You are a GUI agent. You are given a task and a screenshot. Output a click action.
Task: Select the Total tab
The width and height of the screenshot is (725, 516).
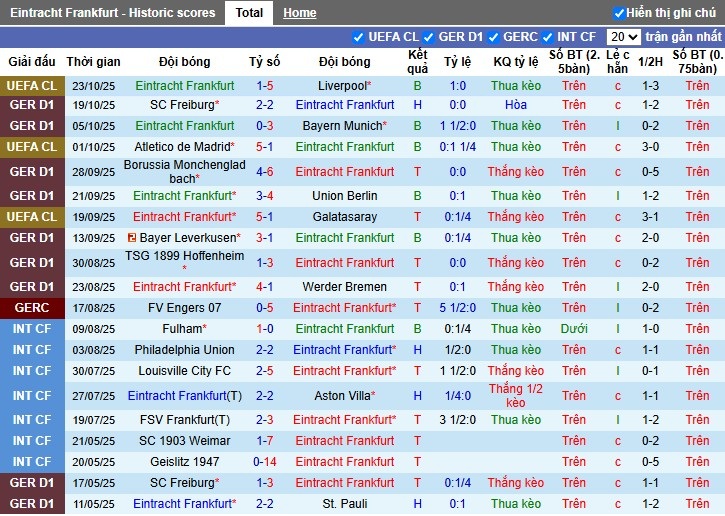(249, 13)
